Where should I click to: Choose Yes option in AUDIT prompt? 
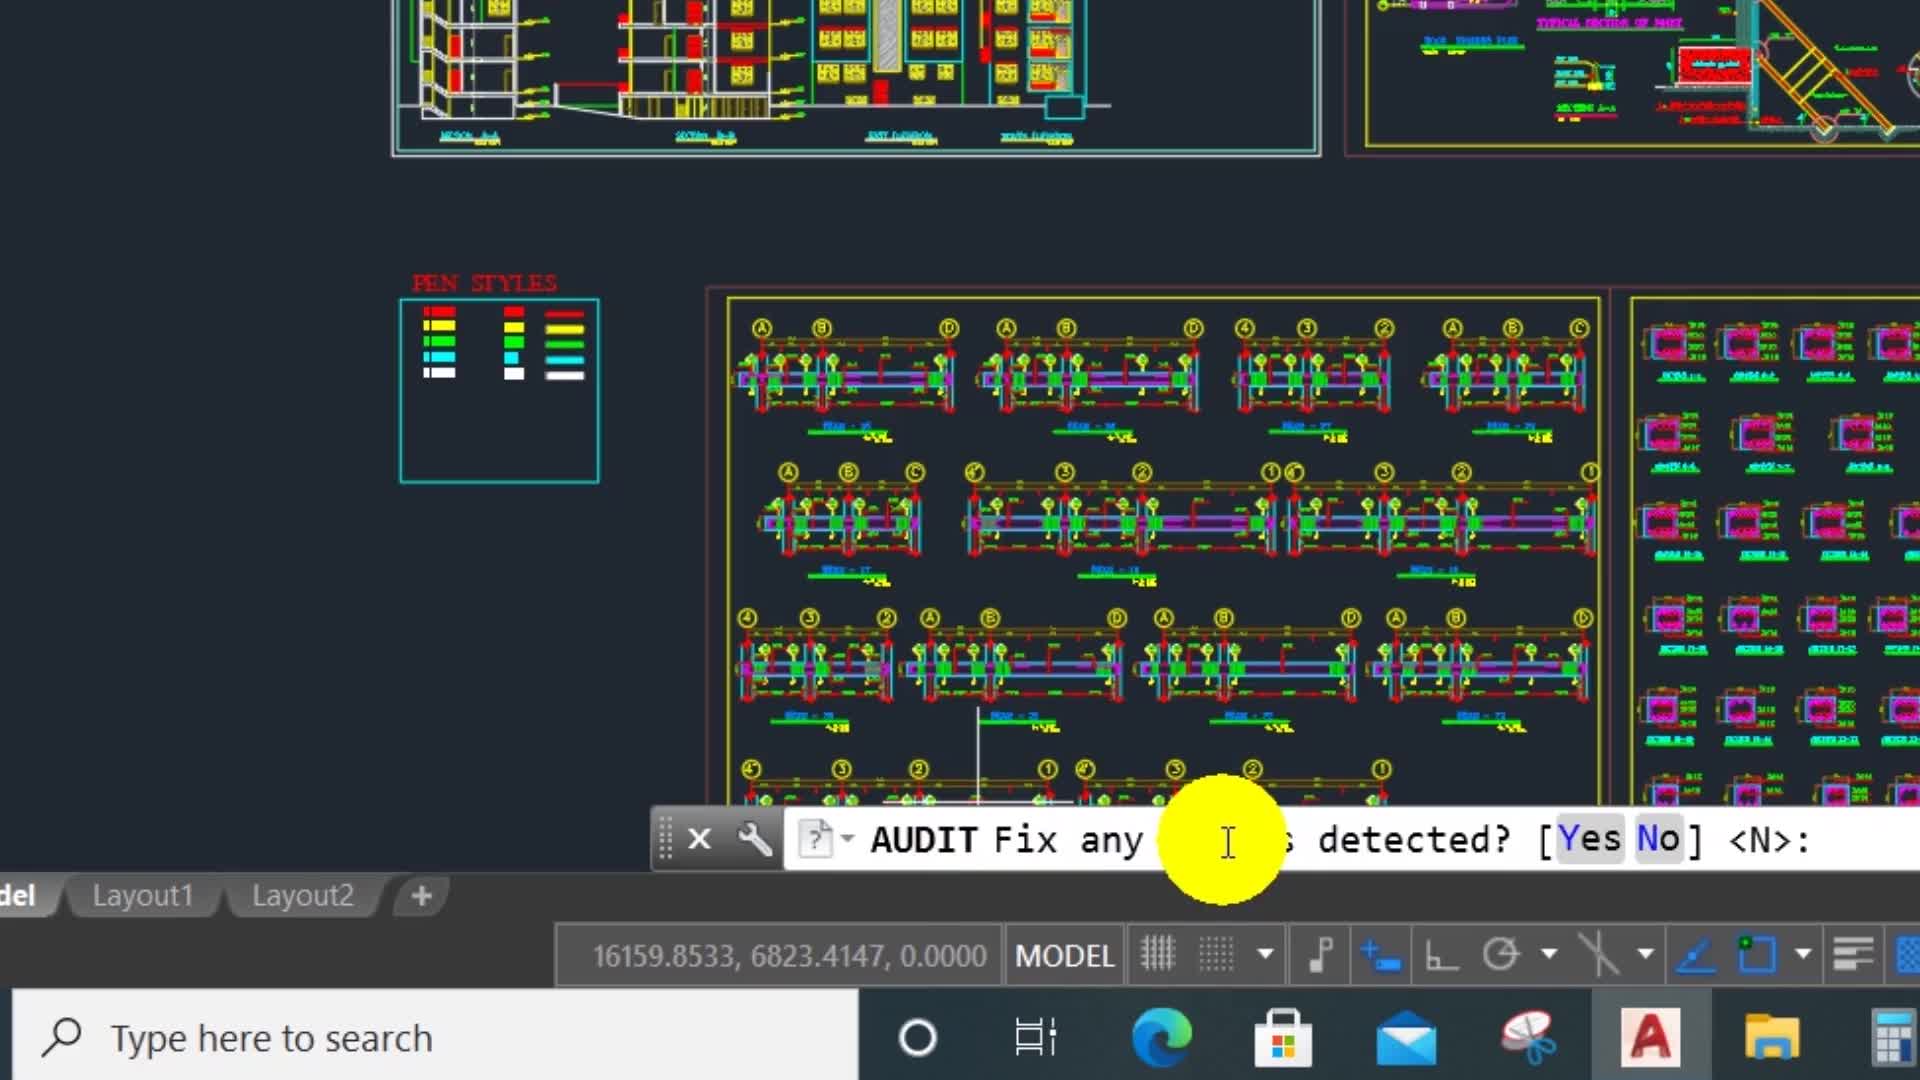pyautogui.click(x=1589, y=839)
